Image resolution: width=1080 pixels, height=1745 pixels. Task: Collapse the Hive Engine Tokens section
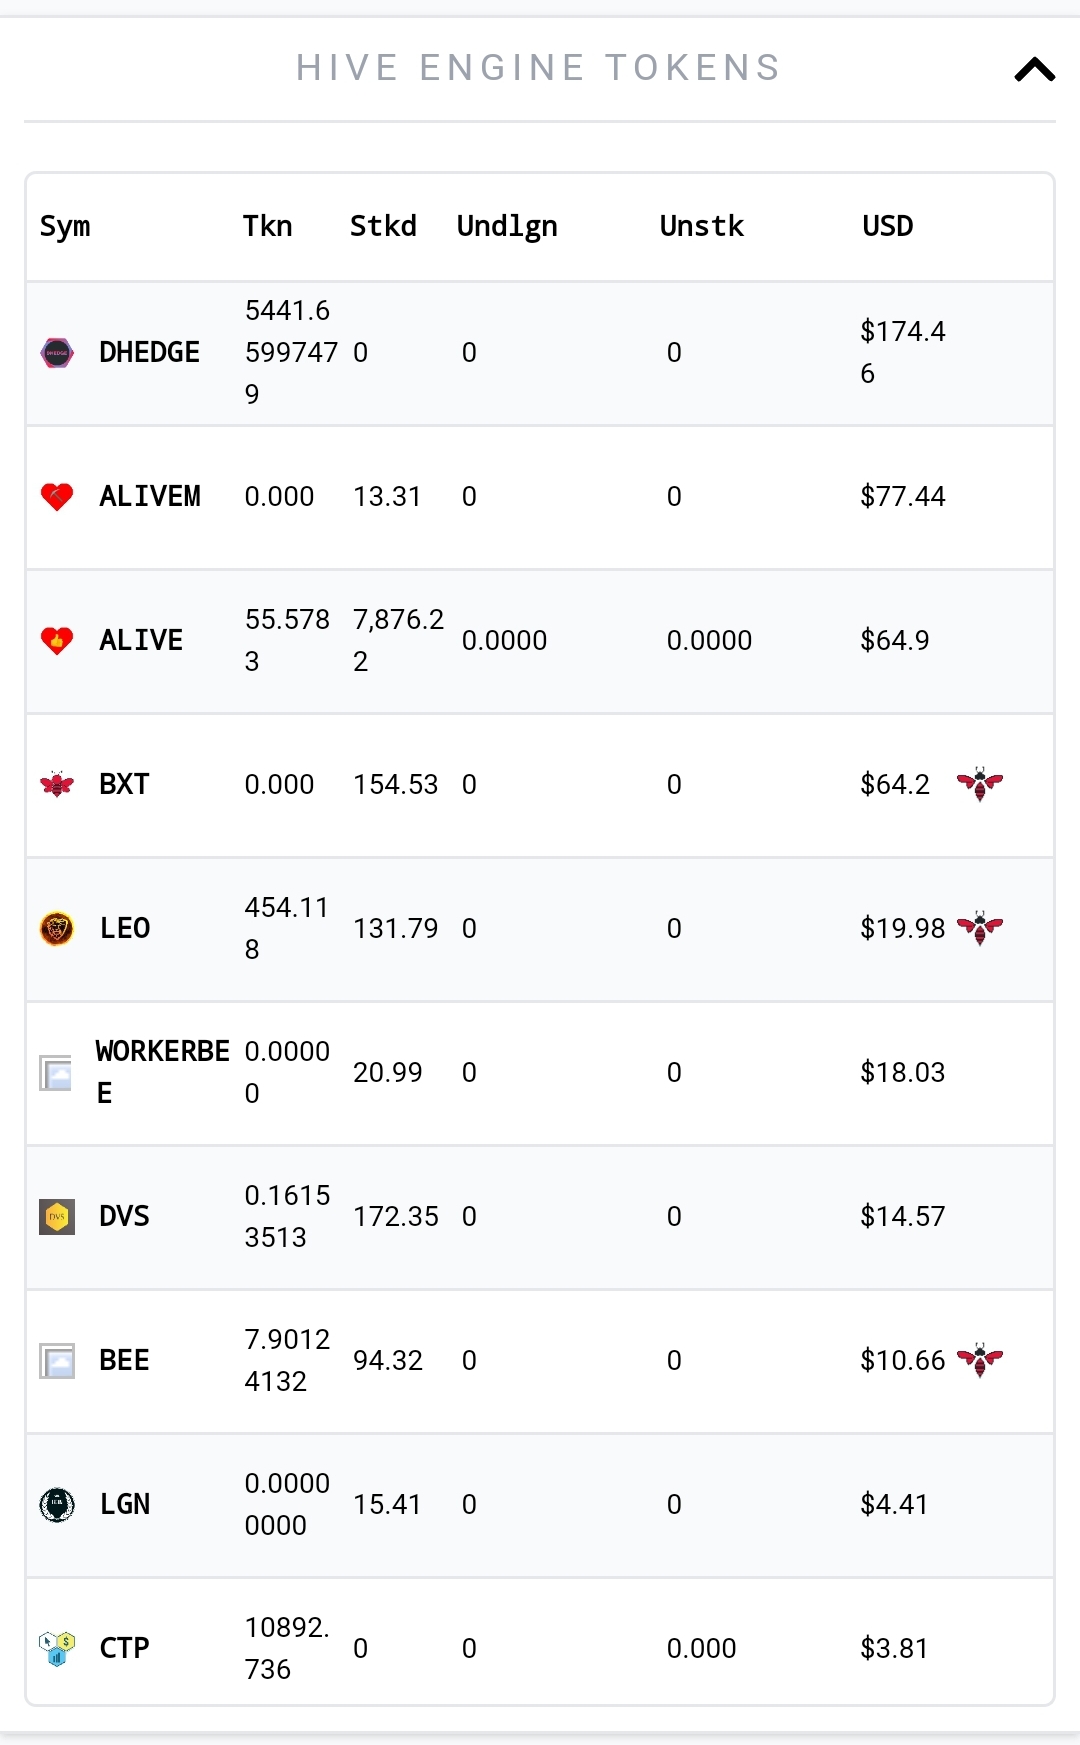tap(1034, 69)
